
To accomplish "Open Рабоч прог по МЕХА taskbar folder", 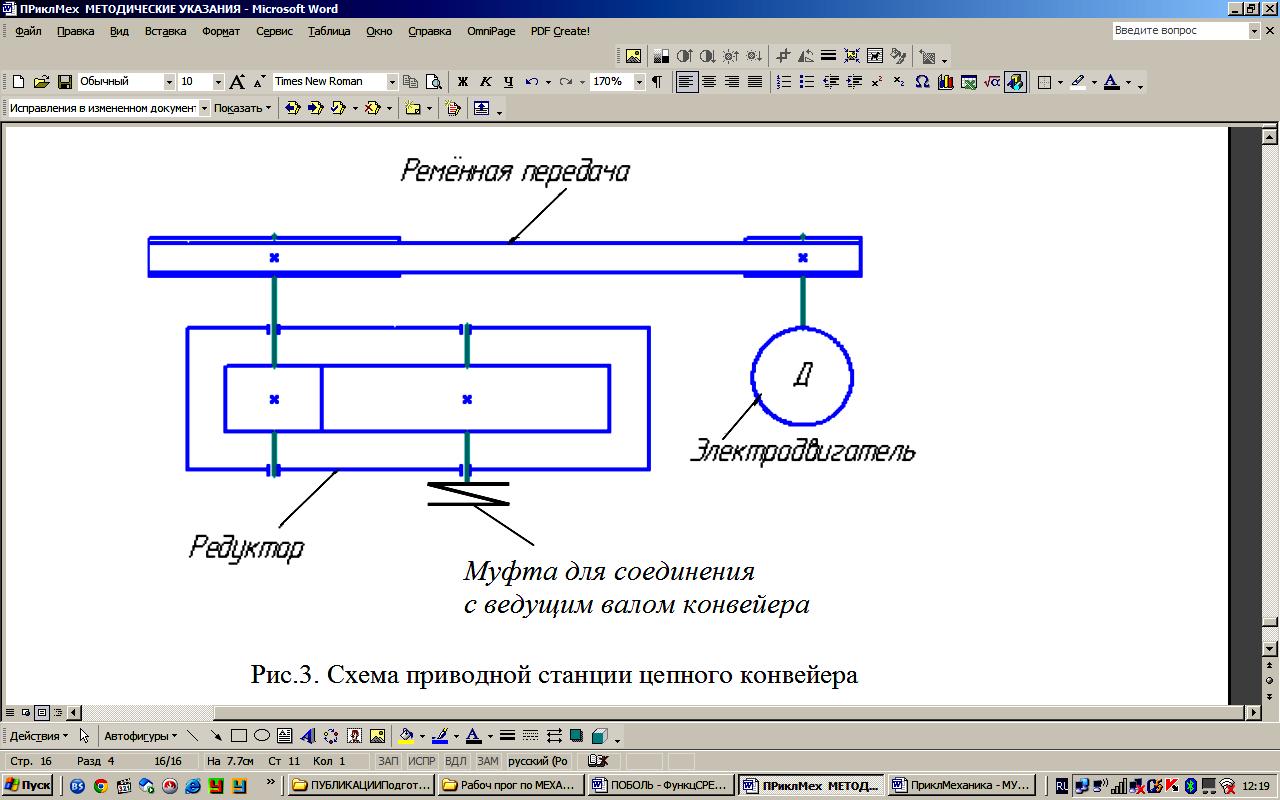I will 510,786.
